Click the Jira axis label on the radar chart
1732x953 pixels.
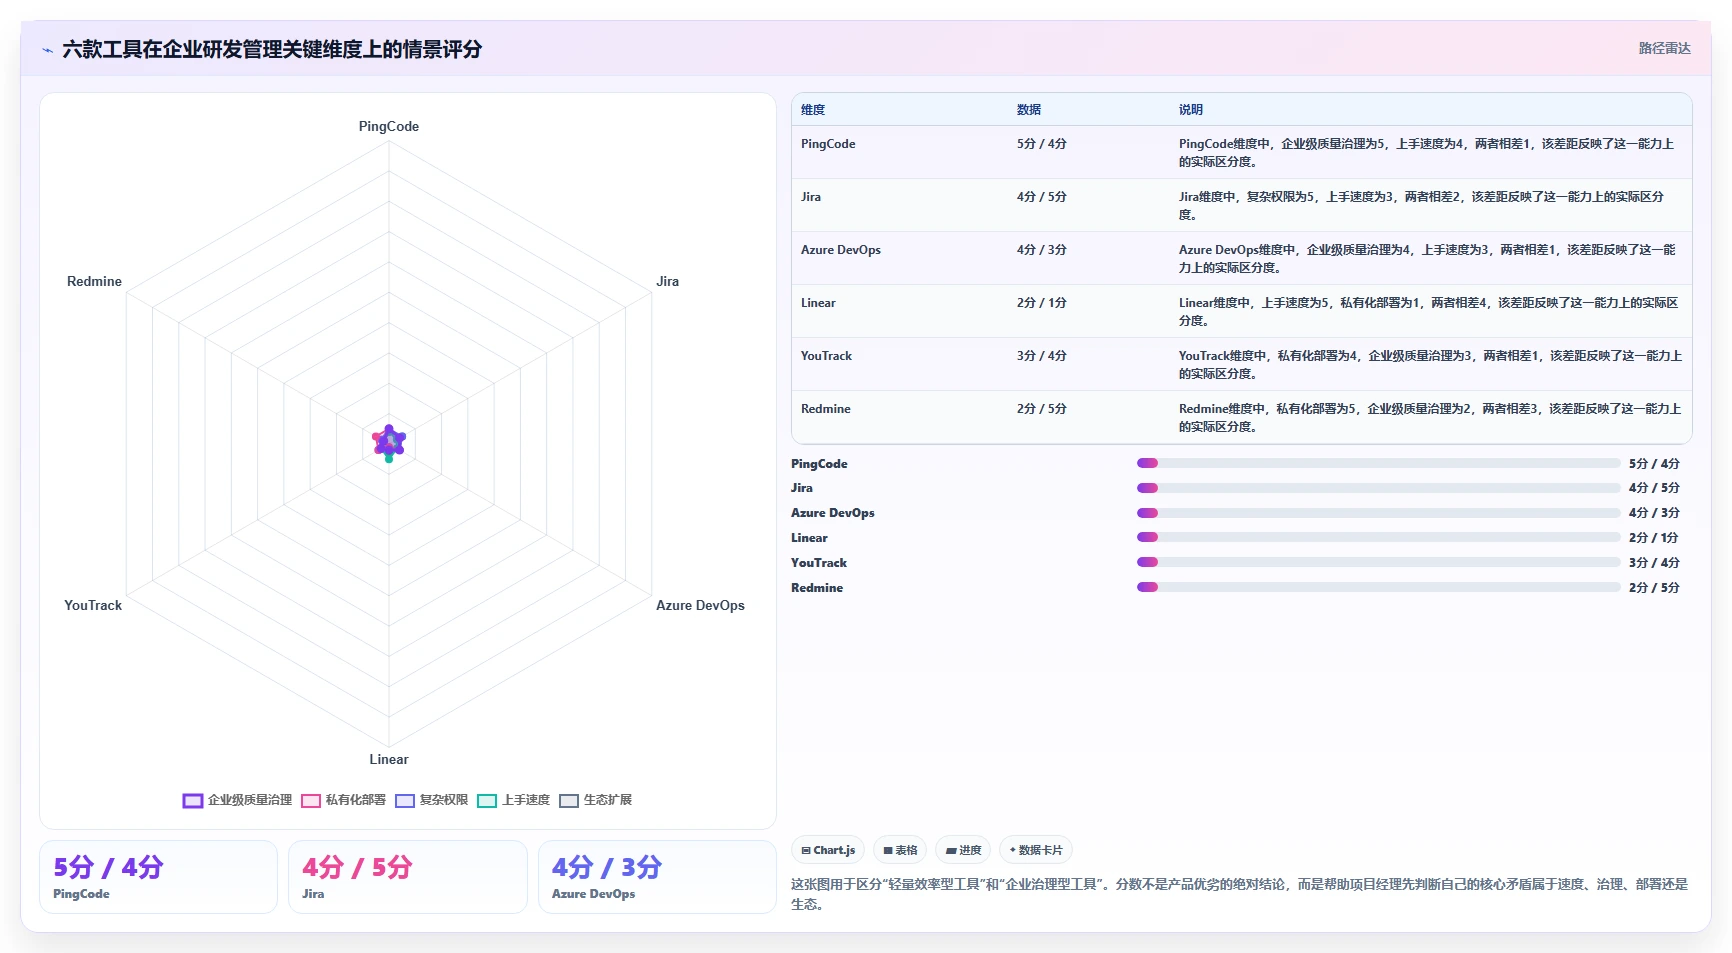667,281
